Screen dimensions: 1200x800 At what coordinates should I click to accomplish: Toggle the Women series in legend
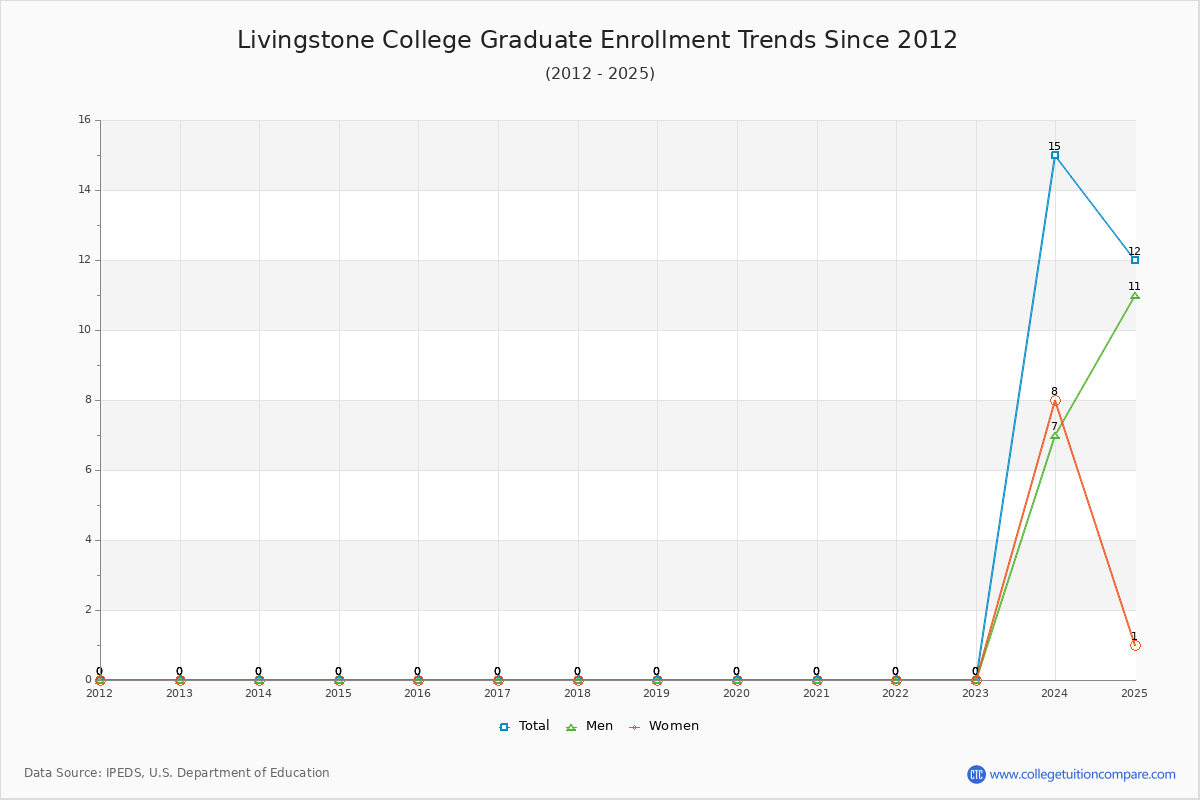tap(663, 726)
